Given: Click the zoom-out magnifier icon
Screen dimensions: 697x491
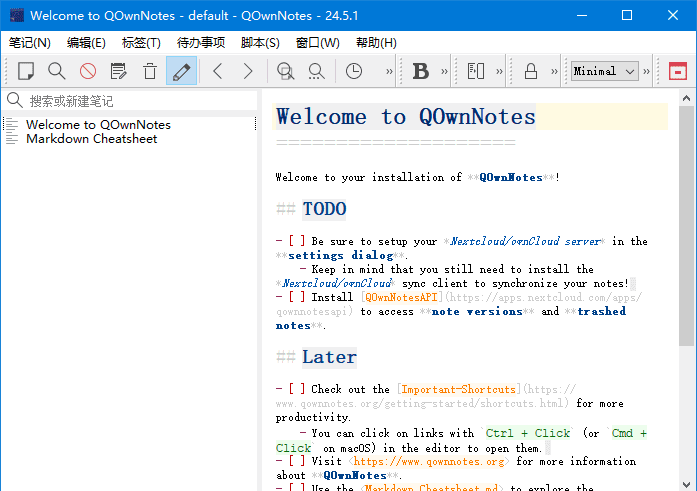Looking at the screenshot, I should [316, 71].
